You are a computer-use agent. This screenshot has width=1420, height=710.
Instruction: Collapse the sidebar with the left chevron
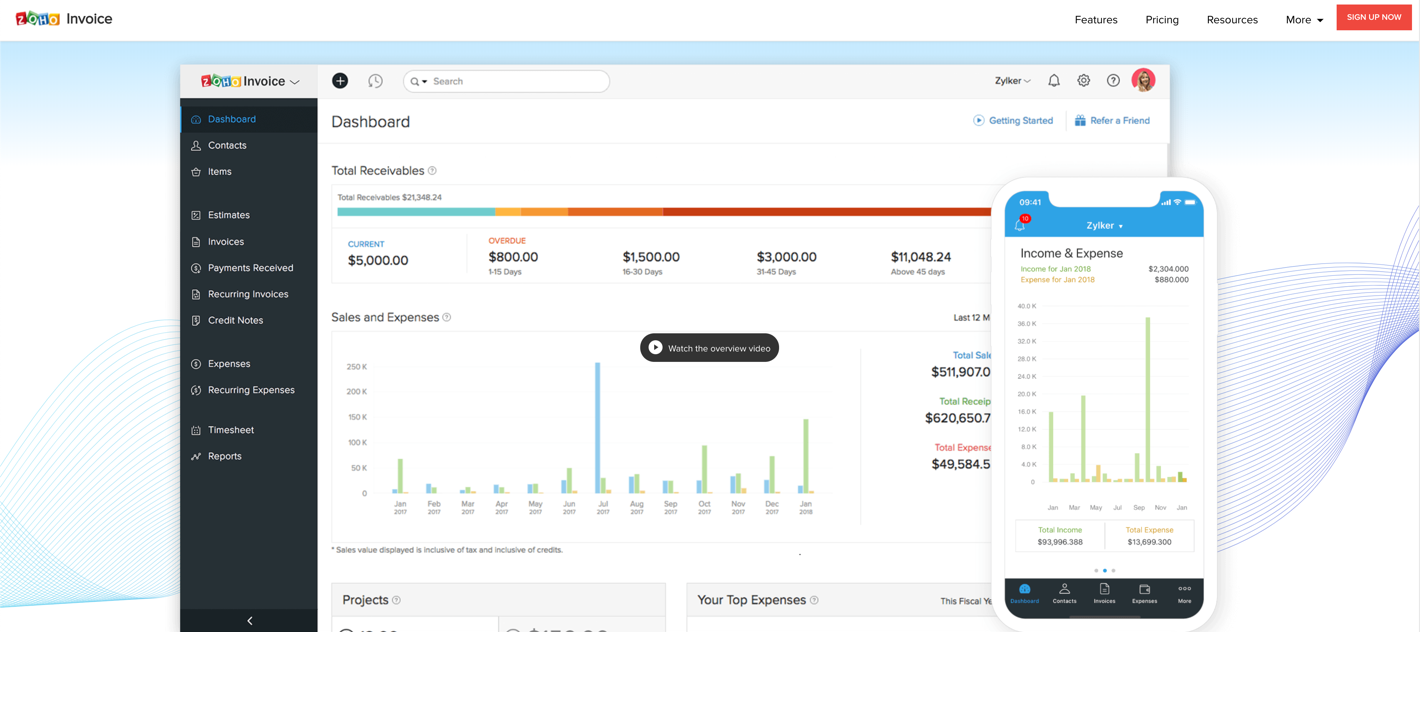tap(249, 621)
